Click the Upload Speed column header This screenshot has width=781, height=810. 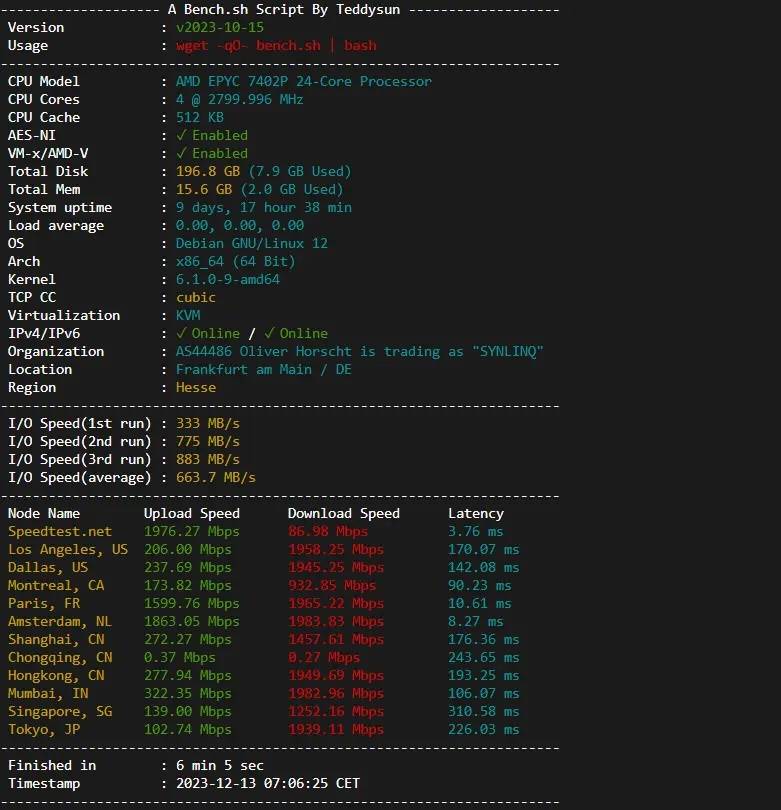click(192, 513)
